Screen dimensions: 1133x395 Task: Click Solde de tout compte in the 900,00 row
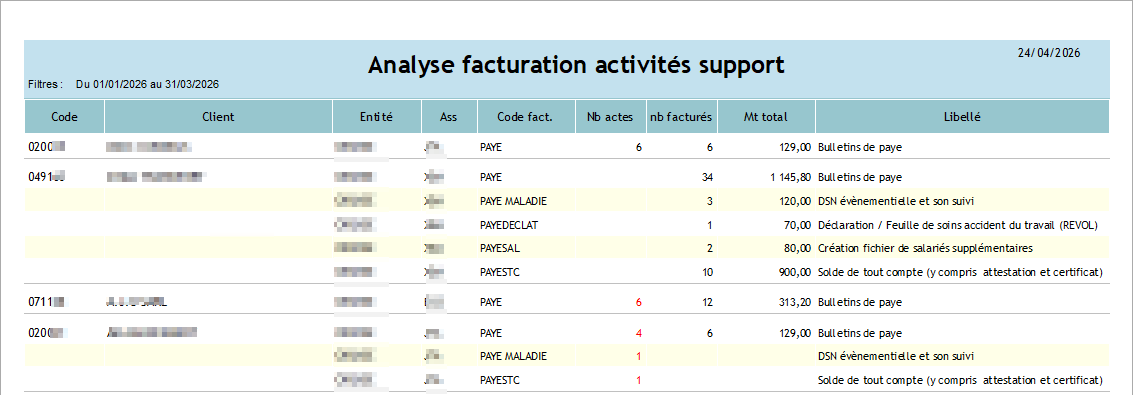click(960, 272)
